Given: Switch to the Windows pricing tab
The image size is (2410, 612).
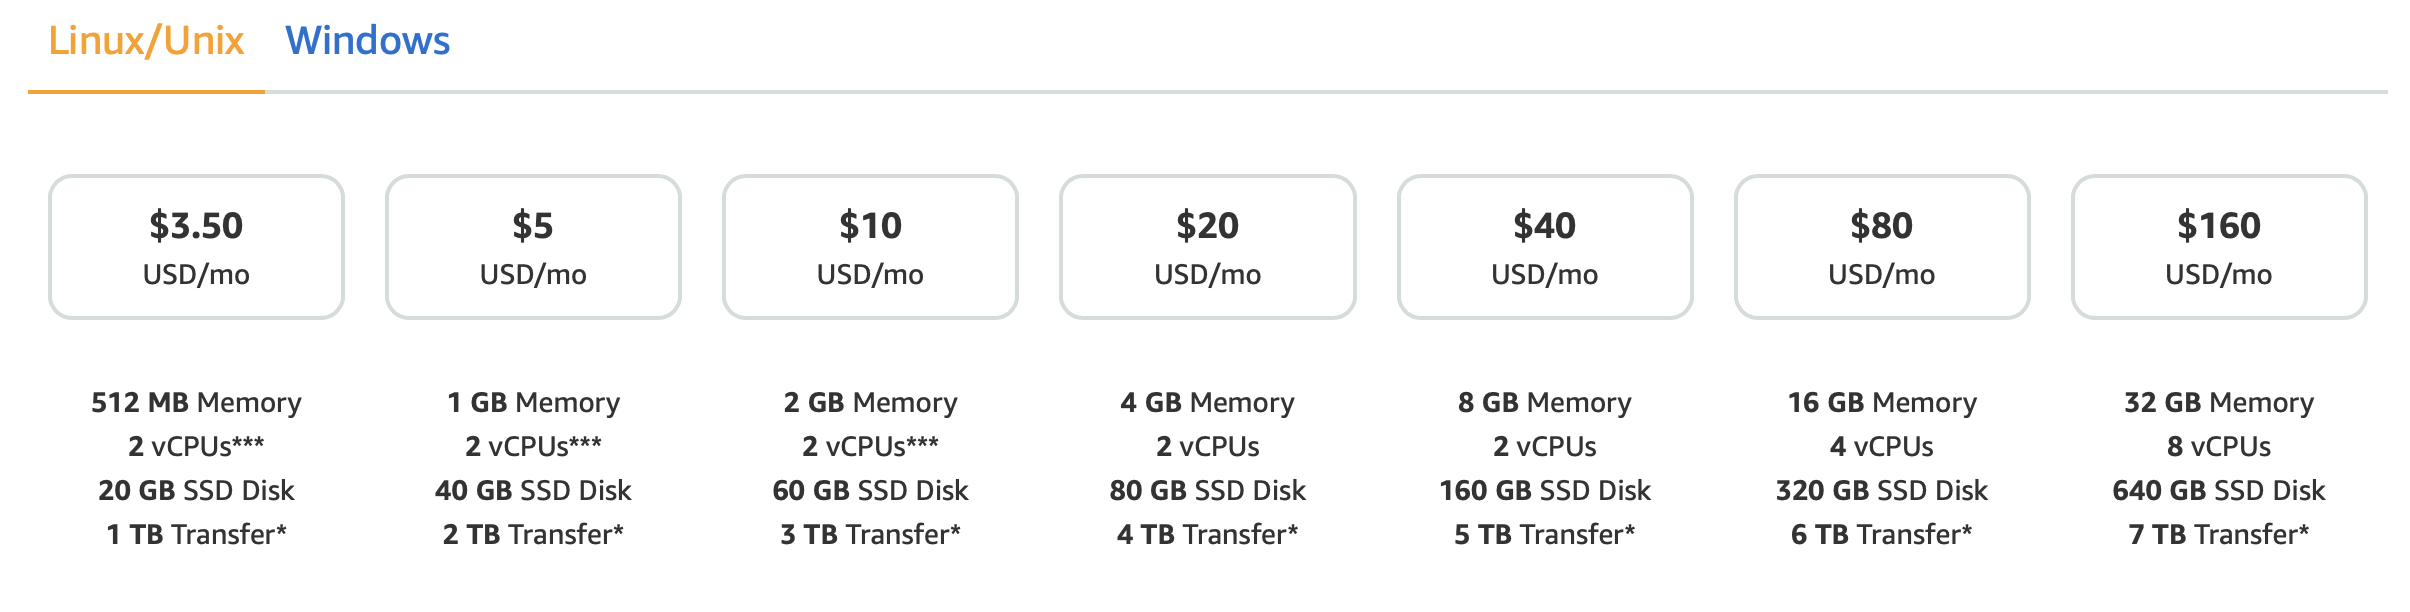Looking at the screenshot, I should [x=367, y=41].
